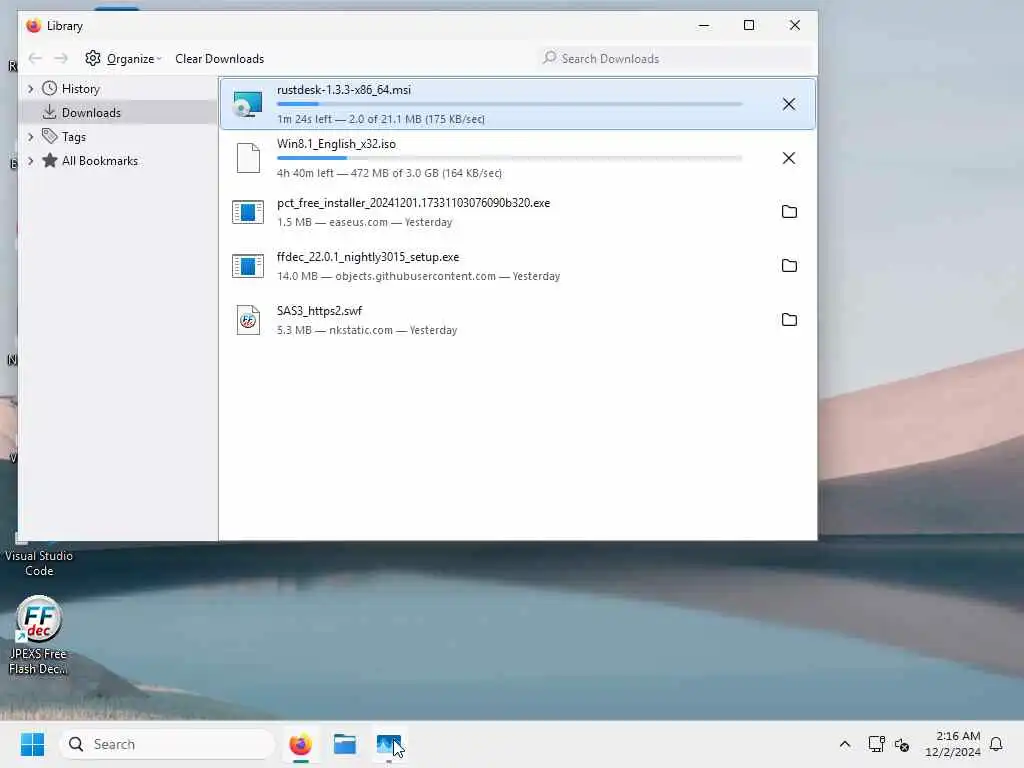This screenshot has height=768, width=1024.
Task: Select the ffdec_22.0.1_nightly3015_setup.exe name
Action: 368,257
